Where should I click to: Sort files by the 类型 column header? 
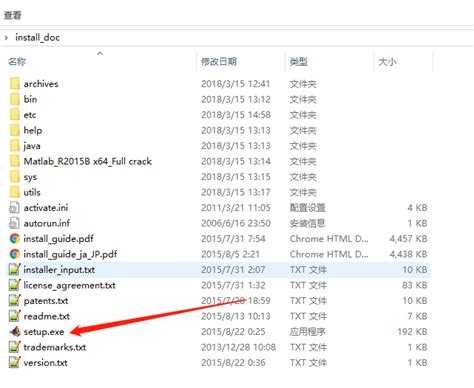[x=298, y=61]
